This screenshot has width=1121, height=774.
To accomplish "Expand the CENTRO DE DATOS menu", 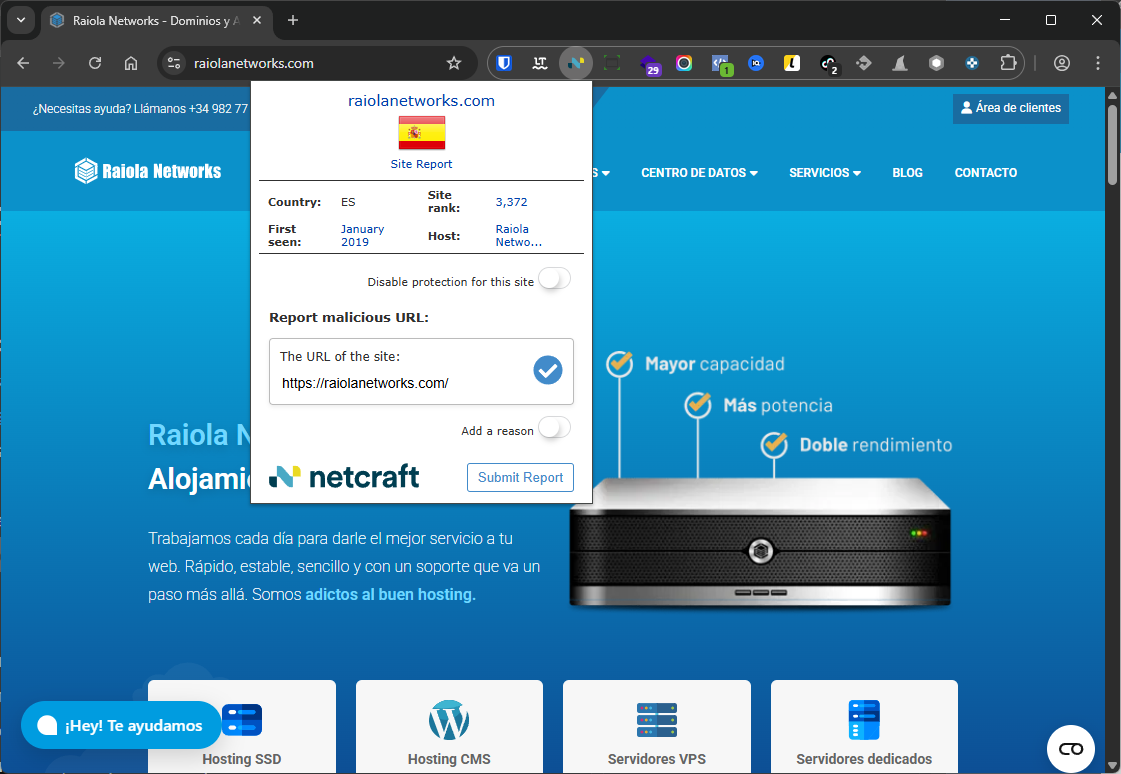I will [x=699, y=173].
